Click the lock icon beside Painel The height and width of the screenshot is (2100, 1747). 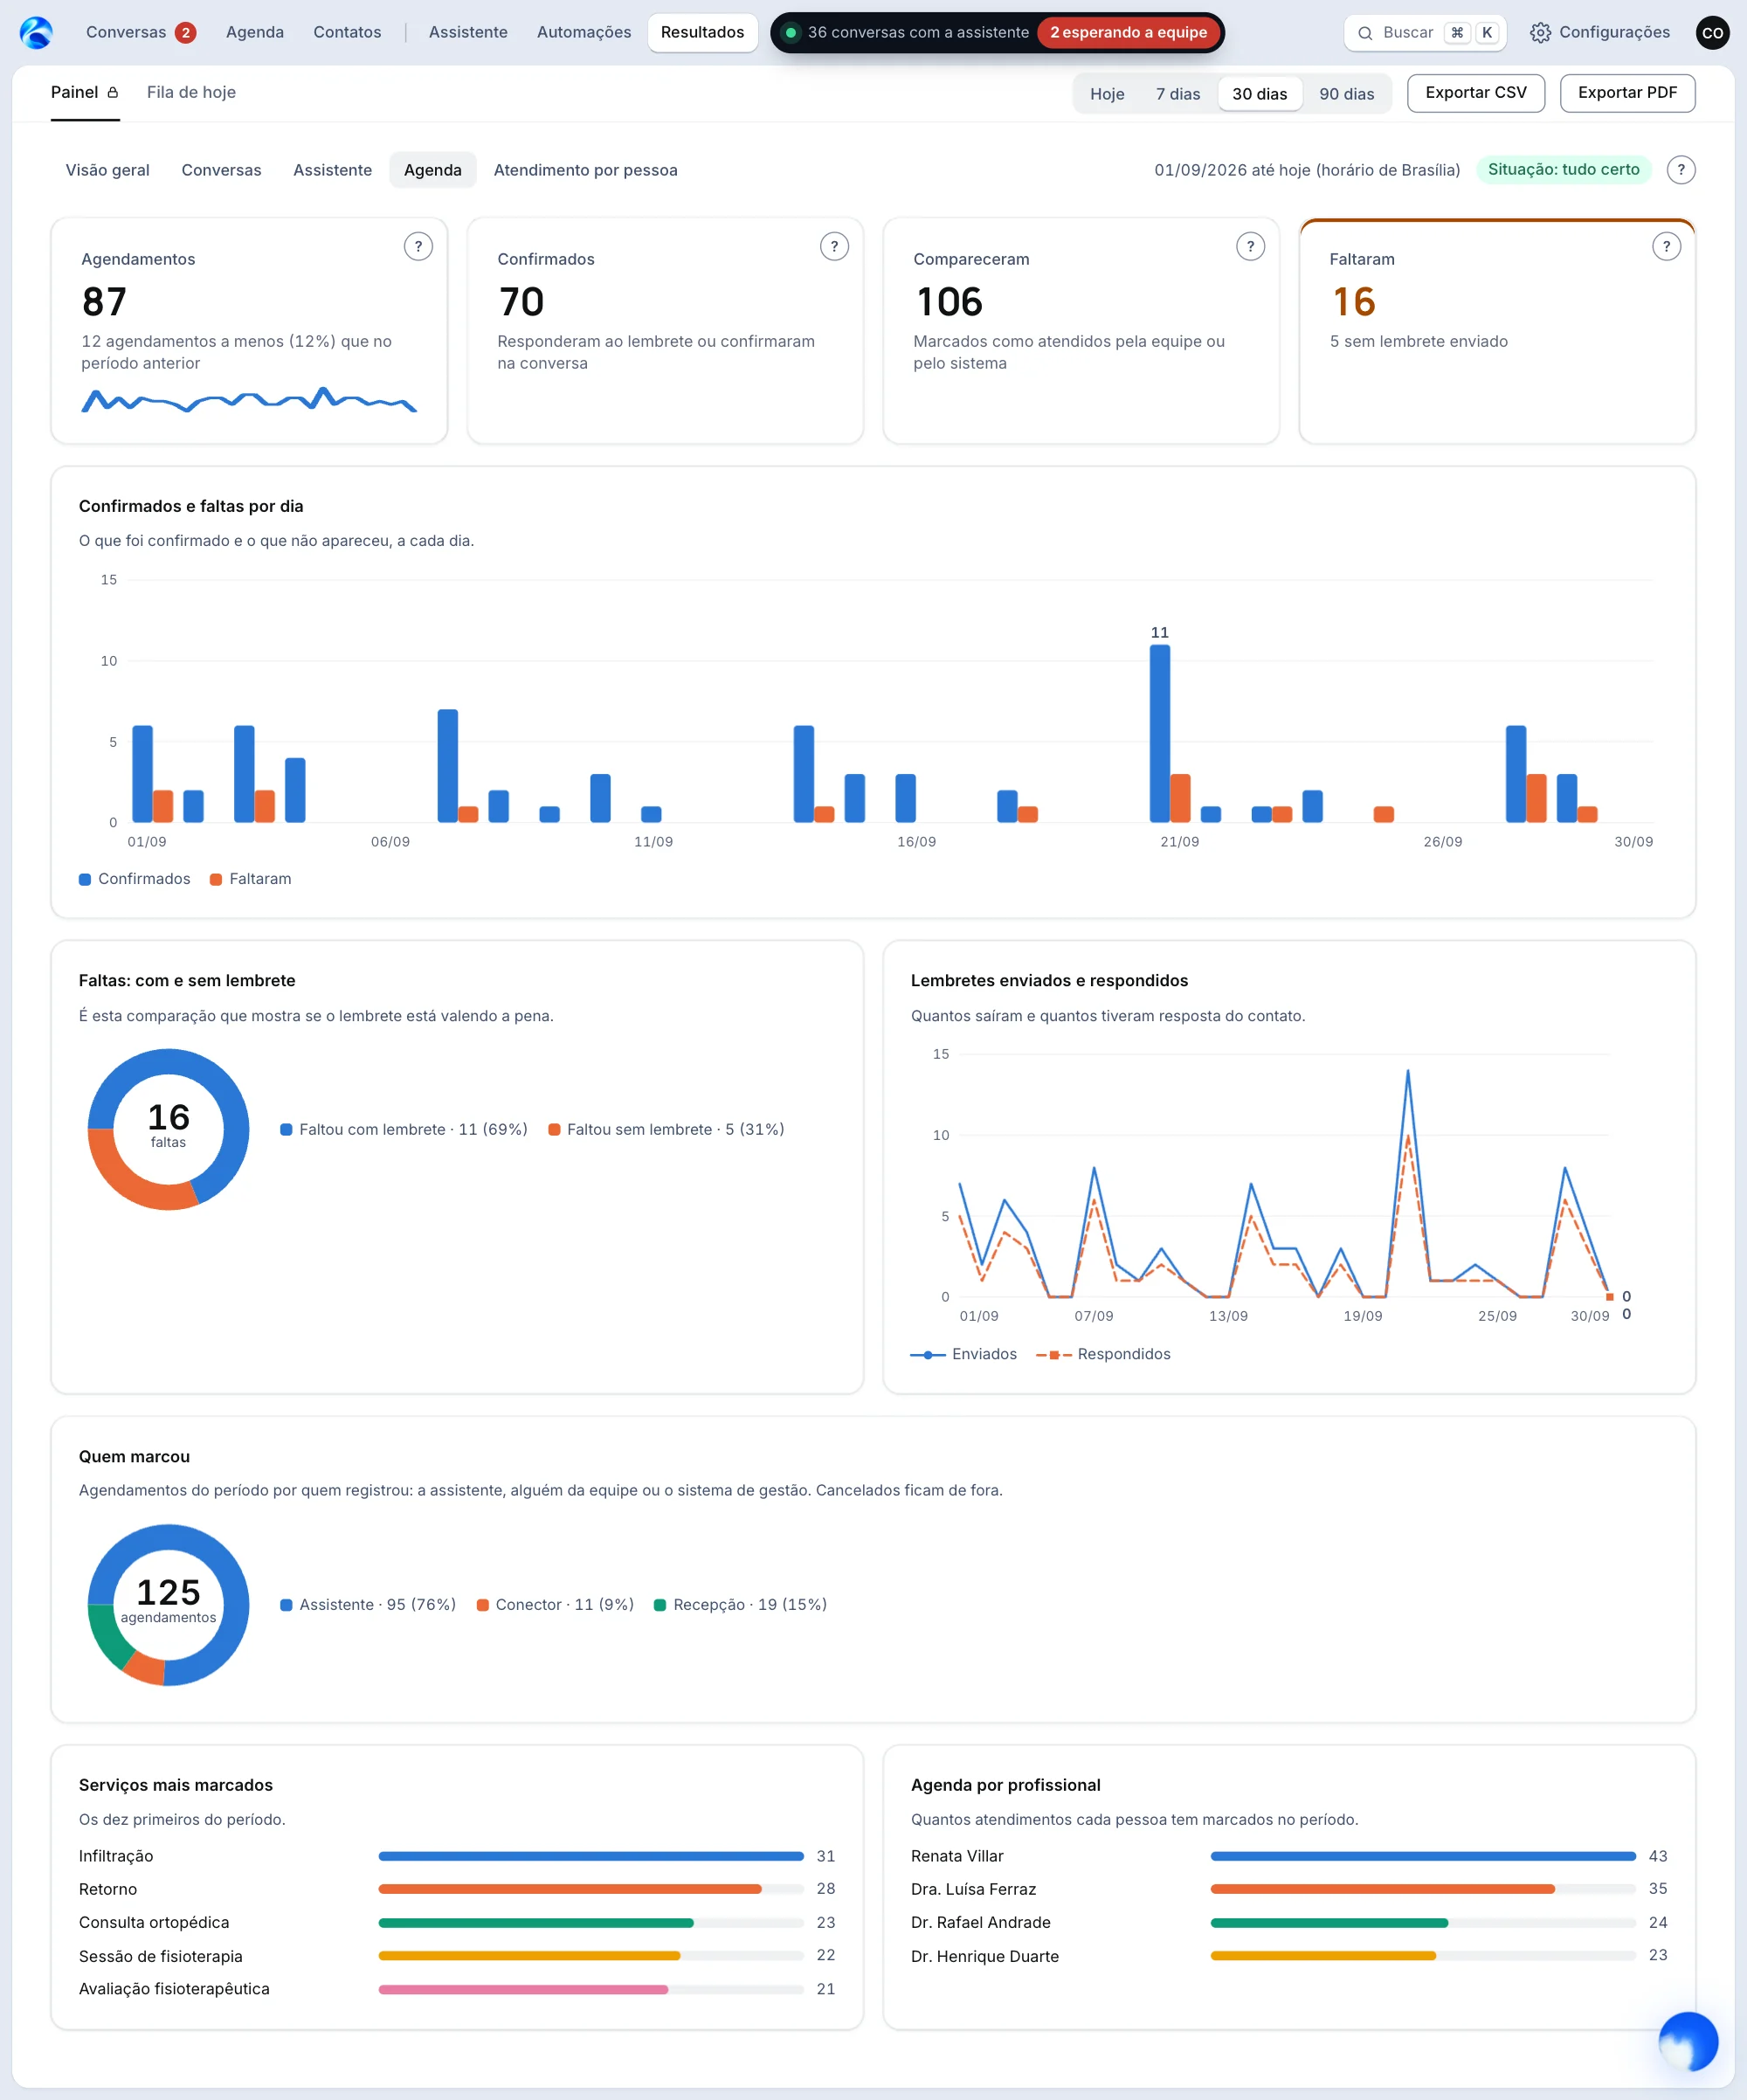coord(113,92)
